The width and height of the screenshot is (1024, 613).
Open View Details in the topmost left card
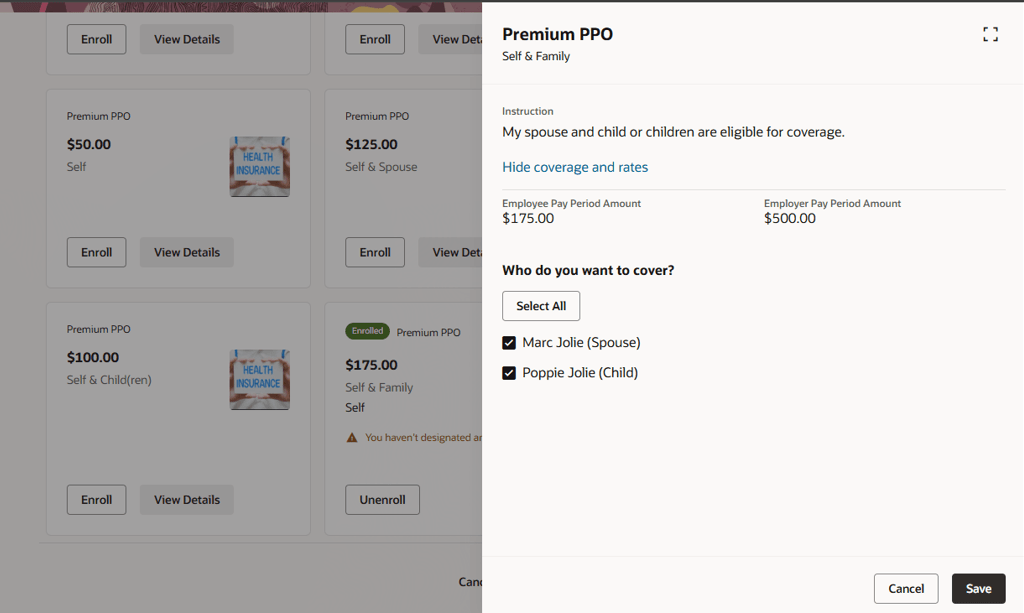[x=187, y=40]
